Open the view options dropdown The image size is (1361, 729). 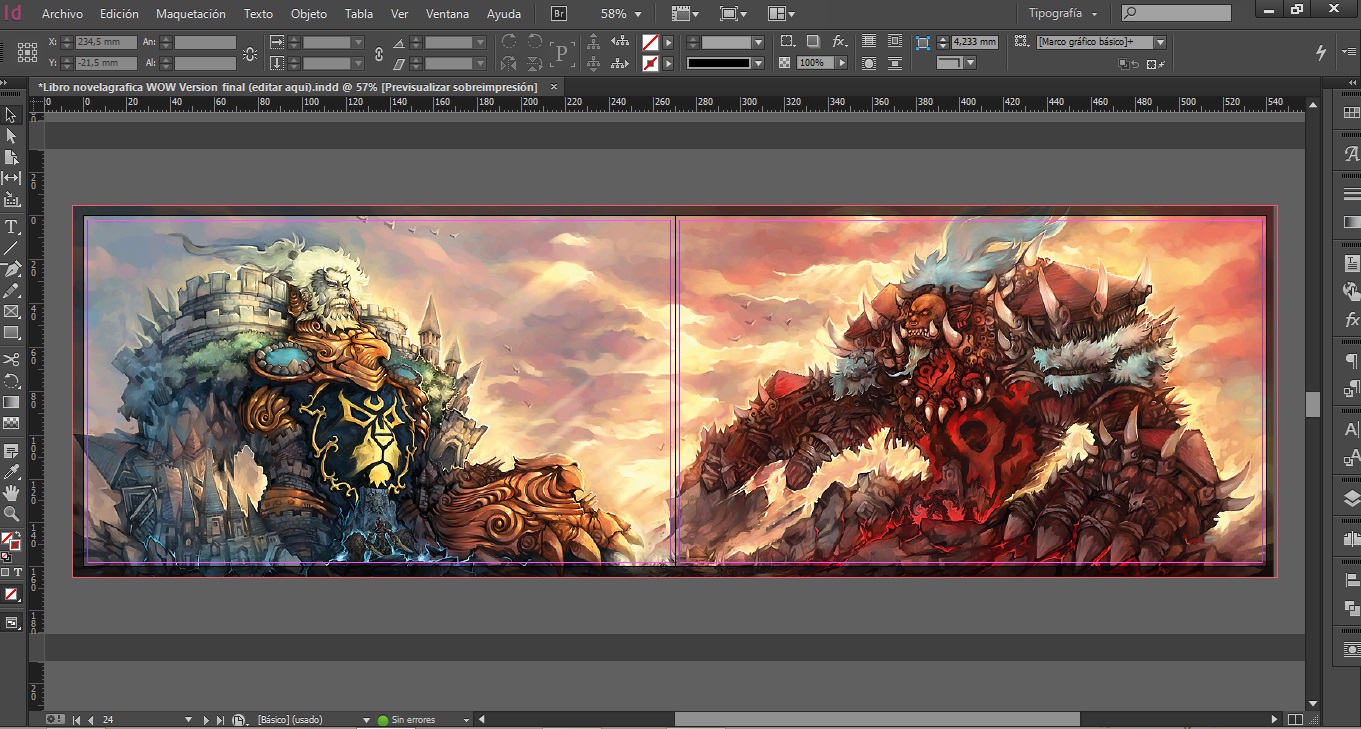[686, 14]
